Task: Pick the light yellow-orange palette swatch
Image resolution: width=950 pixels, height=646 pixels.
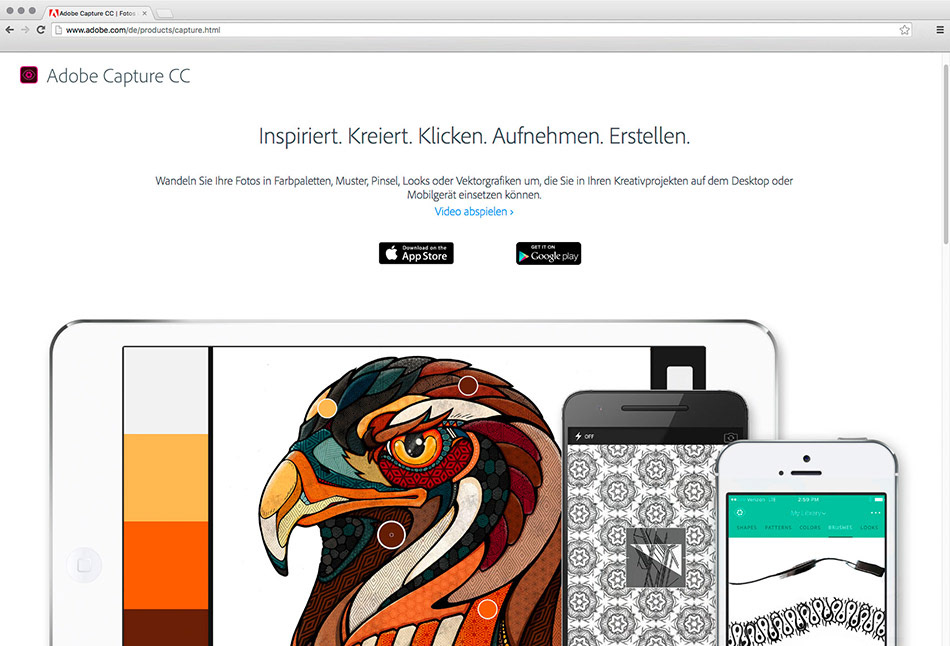Action: point(166,478)
